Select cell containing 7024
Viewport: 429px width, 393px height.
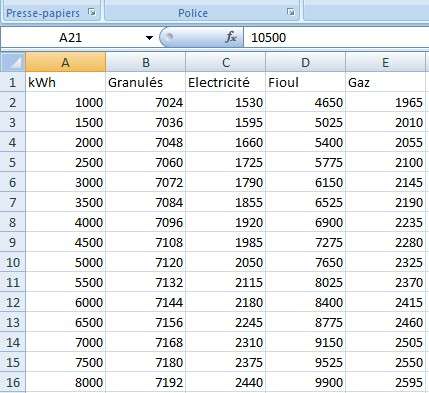pos(145,102)
